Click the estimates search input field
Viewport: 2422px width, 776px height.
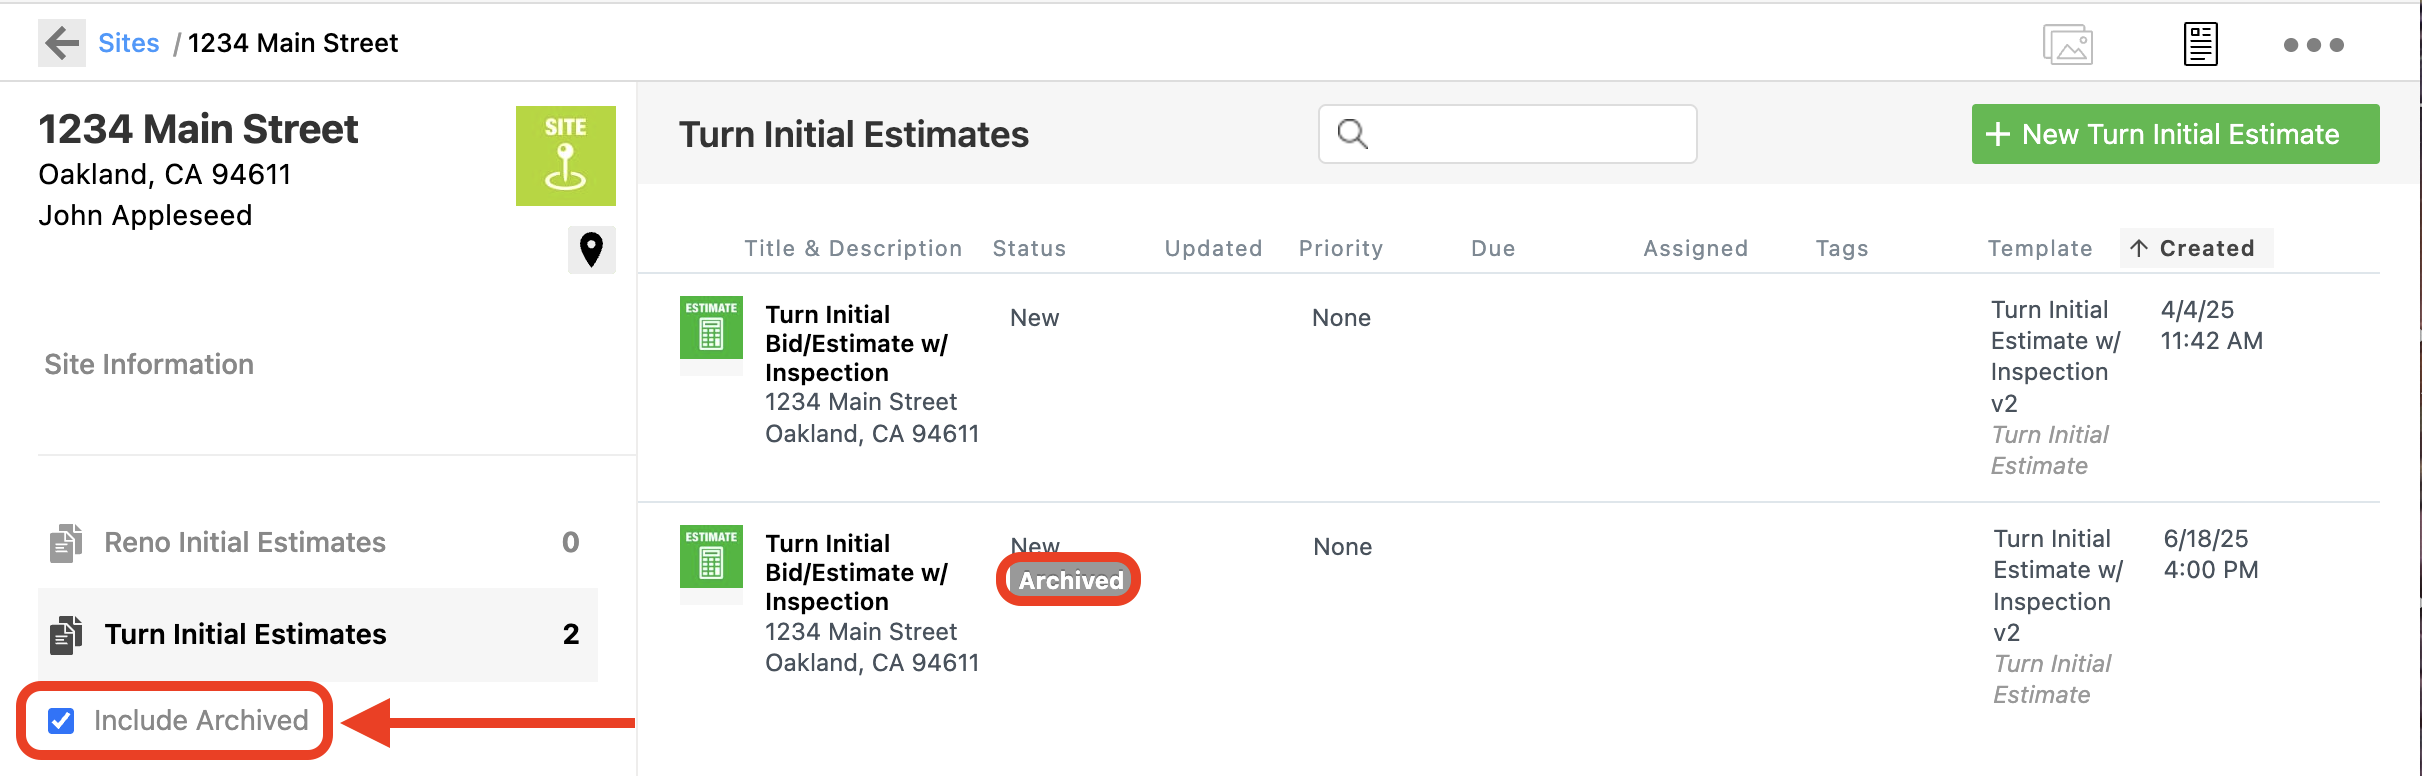(1507, 134)
